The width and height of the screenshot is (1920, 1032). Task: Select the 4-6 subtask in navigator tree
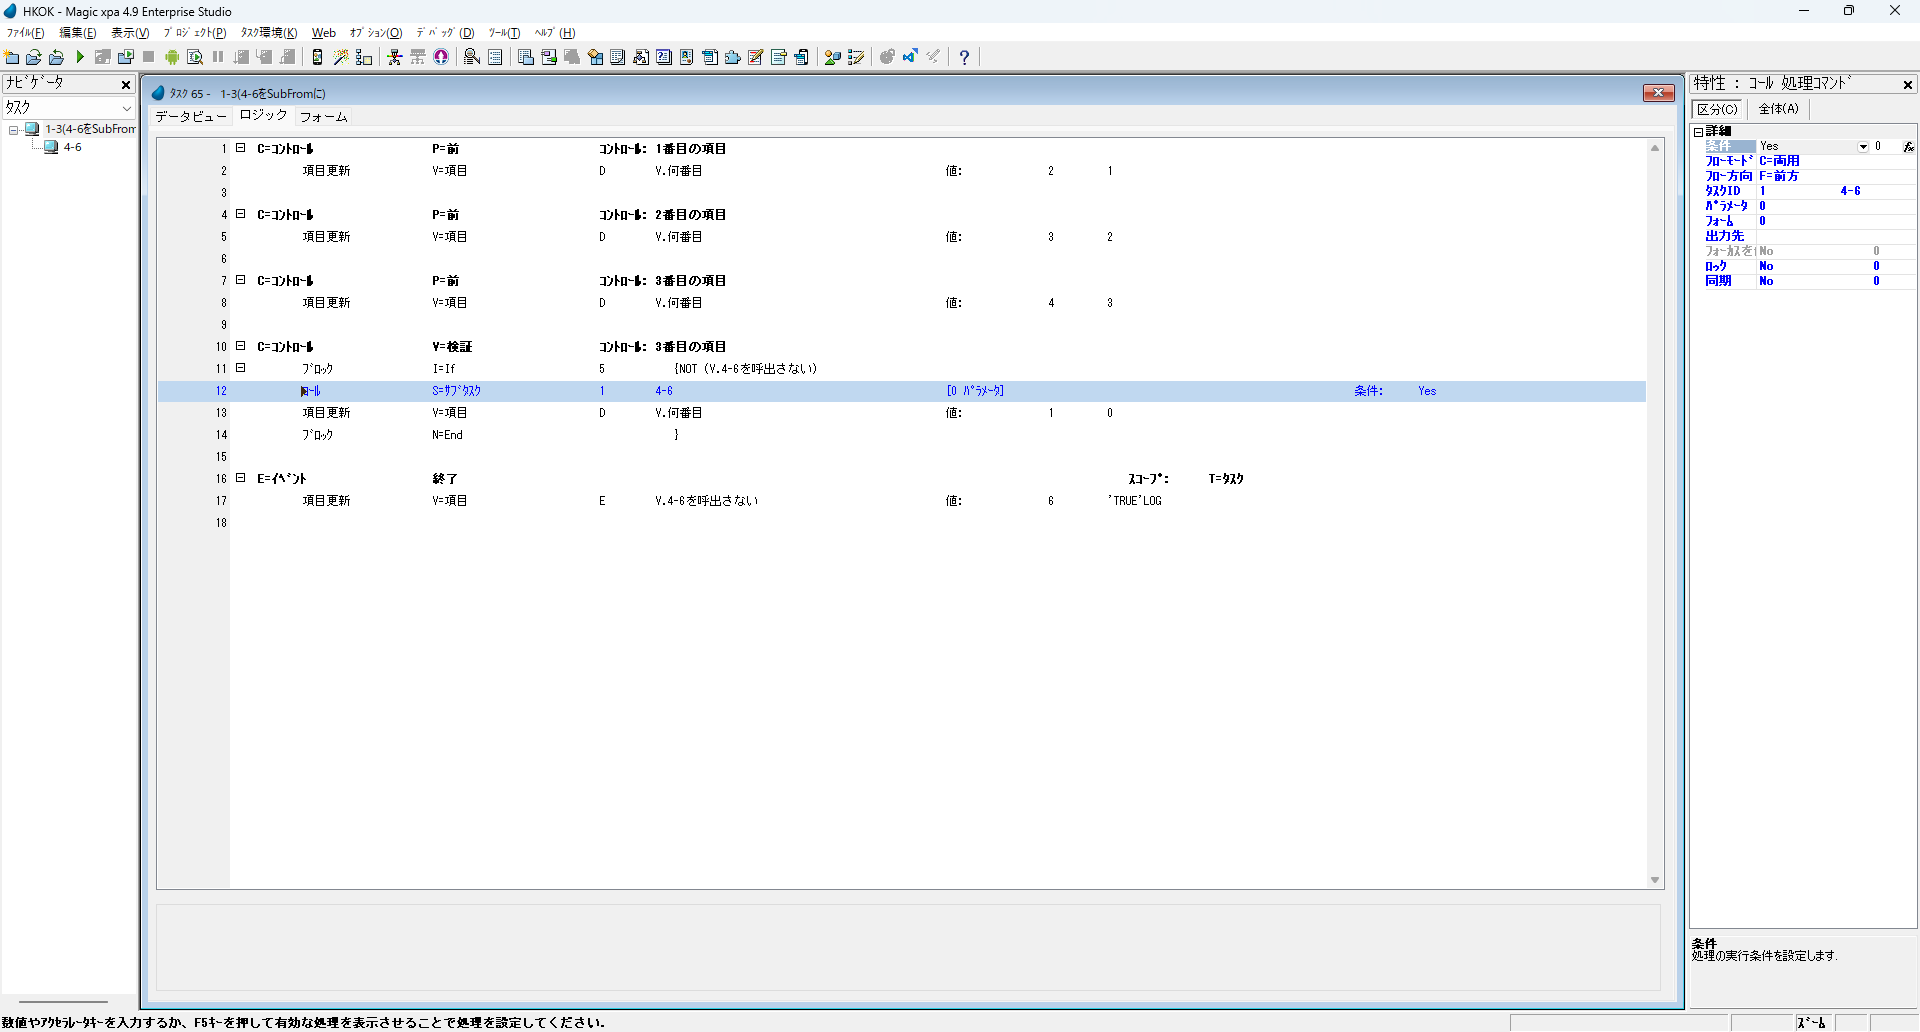click(x=72, y=147)
